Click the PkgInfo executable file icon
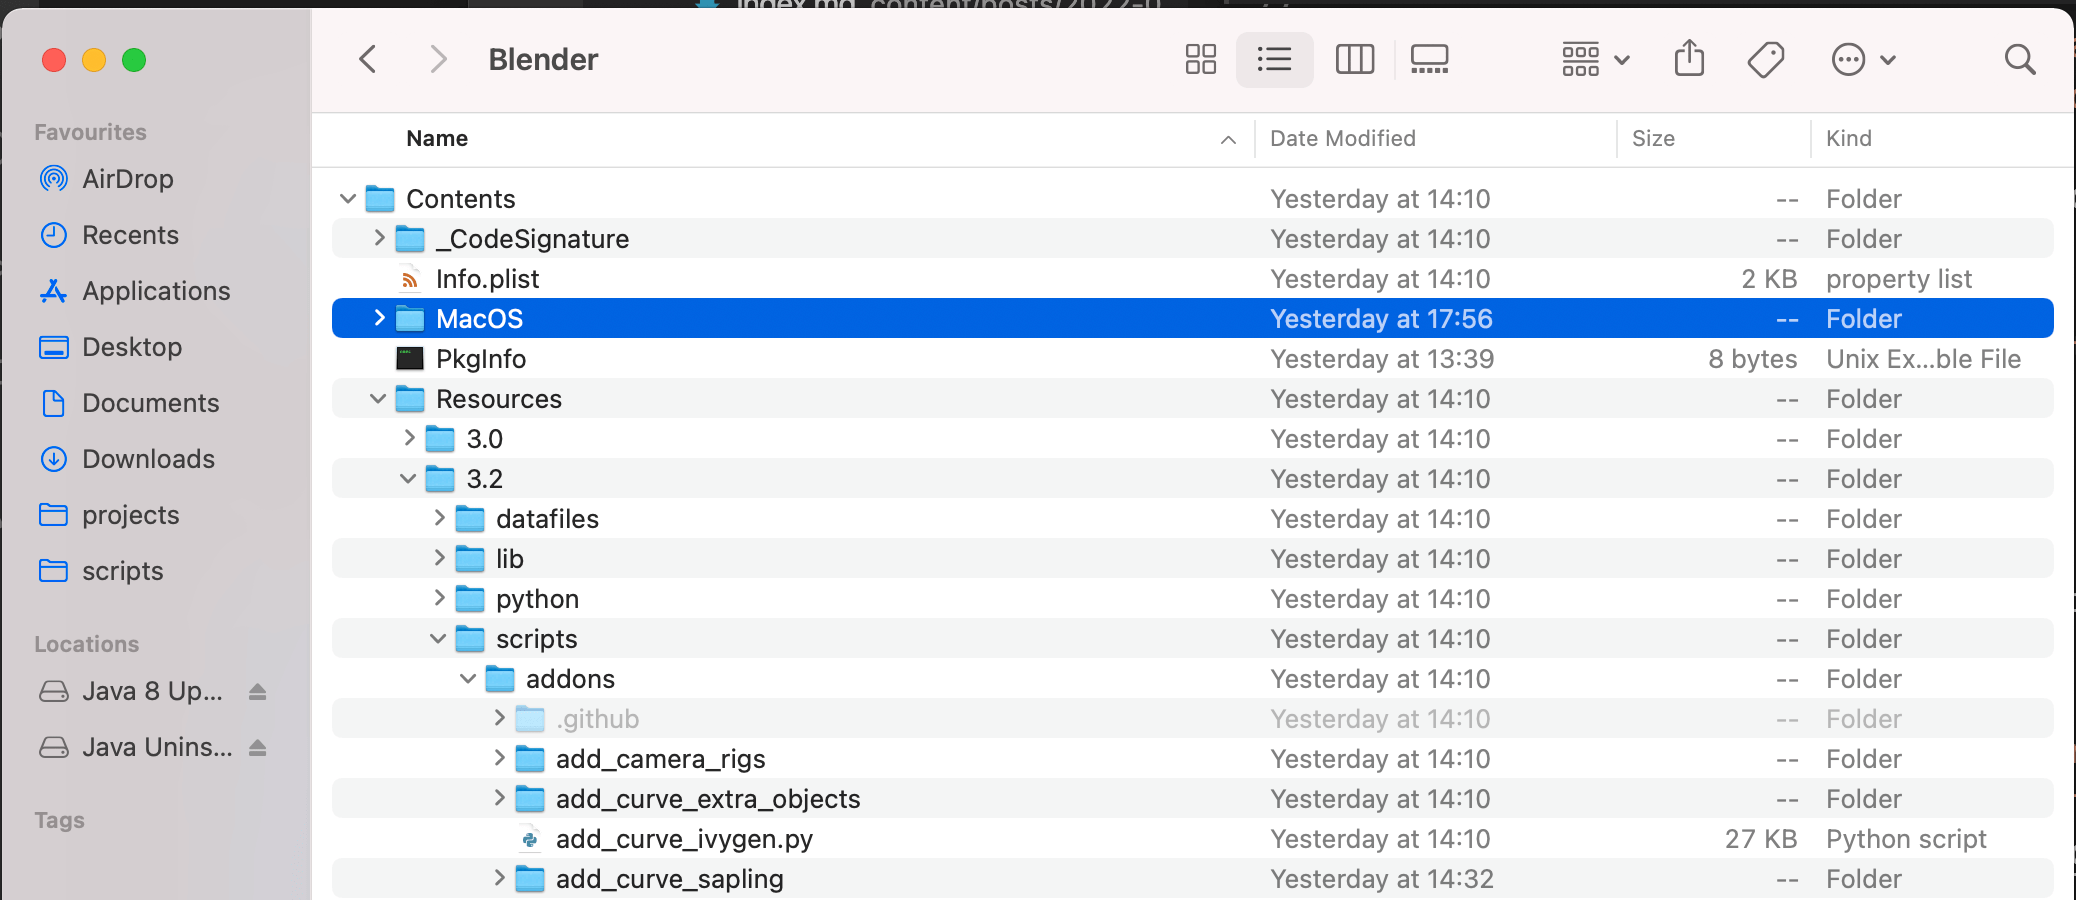The image size is (2076, 900). (x=410, y=359)
